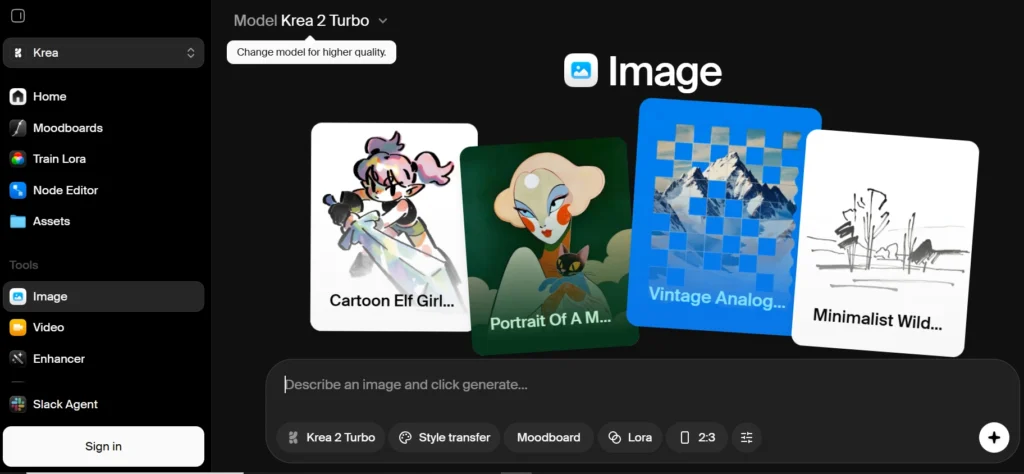This screenshot has width=1024, height=474.
Task: Open advanced settings sliders icon
Action: tap(746, 437)
